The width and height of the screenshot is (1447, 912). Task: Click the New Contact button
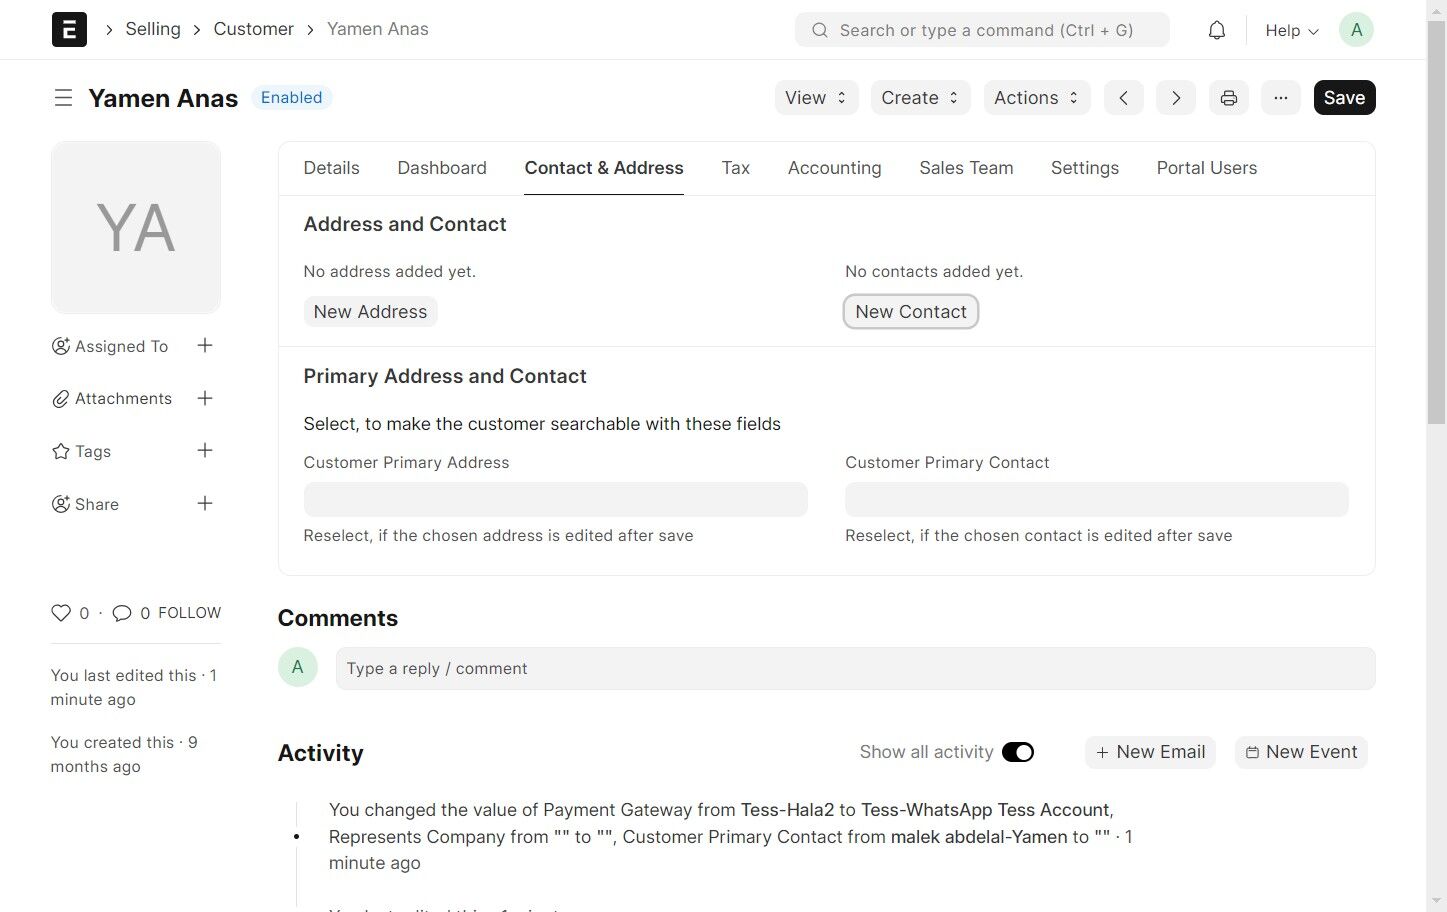911,312
